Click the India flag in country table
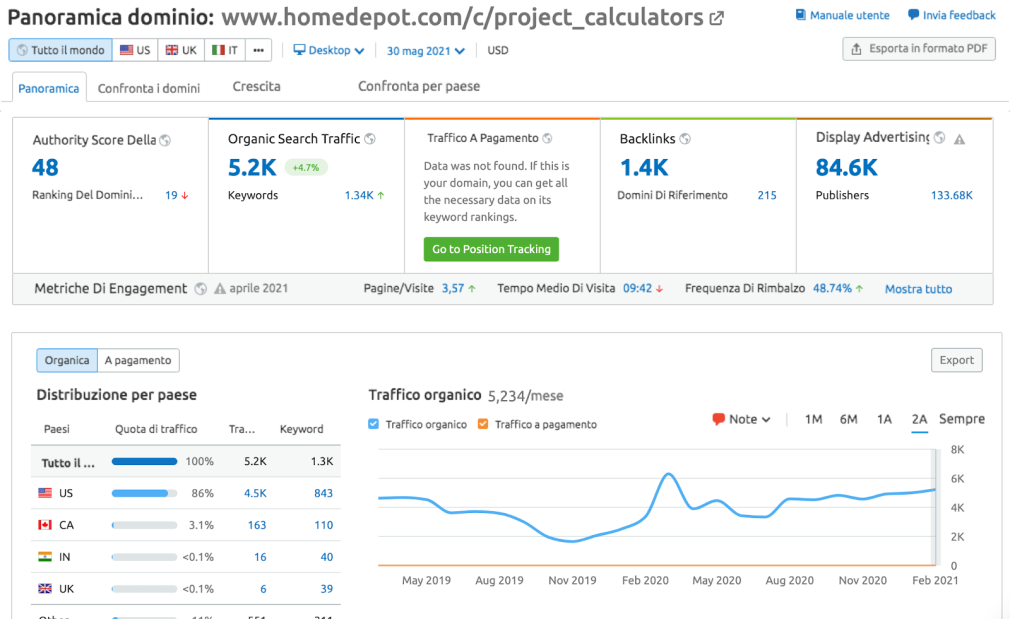1010x619 pixels. pos(45,557)
